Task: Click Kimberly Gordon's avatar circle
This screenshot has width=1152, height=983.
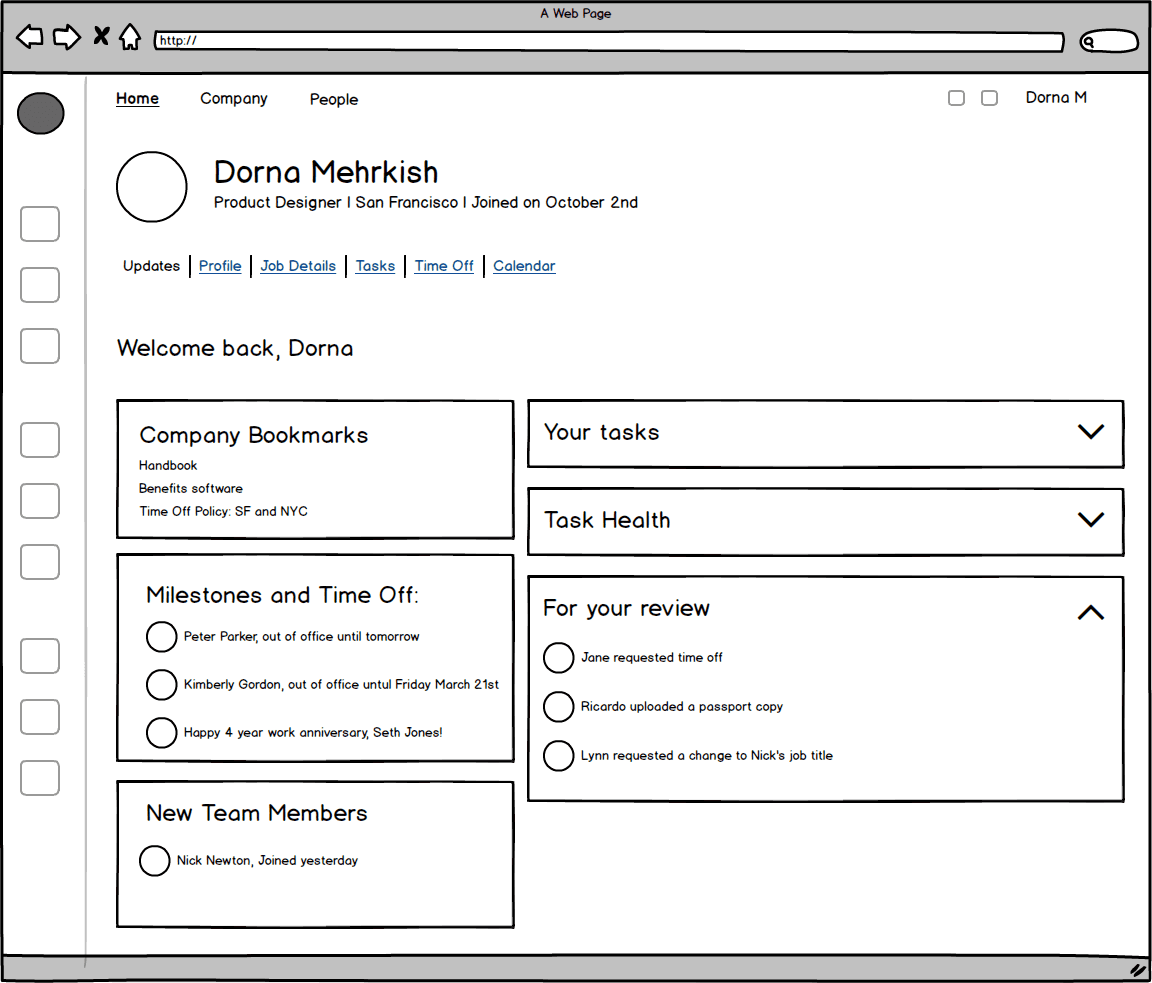Action: [162, 684]
